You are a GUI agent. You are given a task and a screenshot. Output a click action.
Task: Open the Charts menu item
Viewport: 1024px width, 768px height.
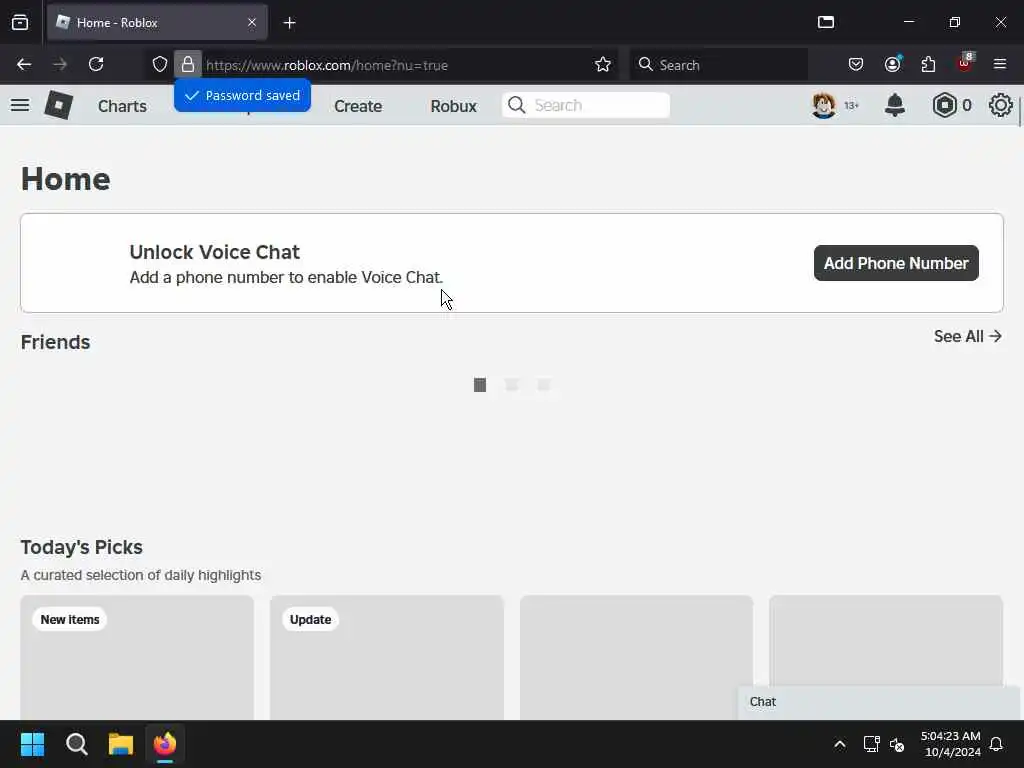tap(122, 106)
